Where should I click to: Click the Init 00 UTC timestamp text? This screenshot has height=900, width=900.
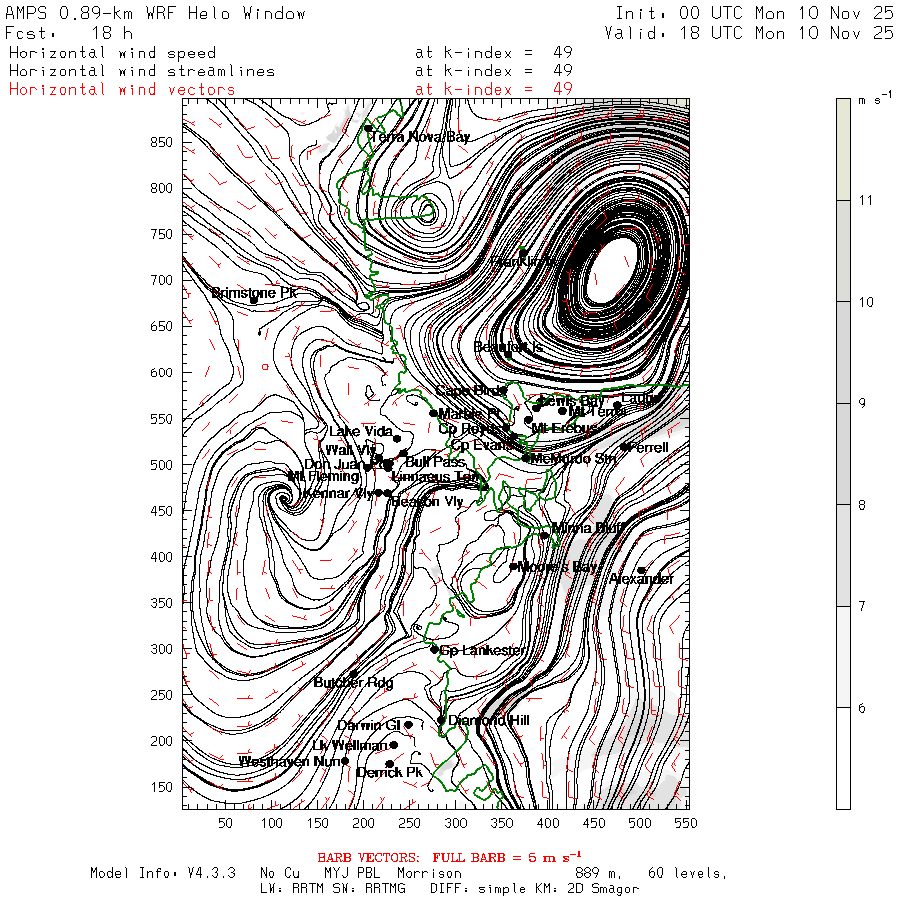click(x=755, y=13)
